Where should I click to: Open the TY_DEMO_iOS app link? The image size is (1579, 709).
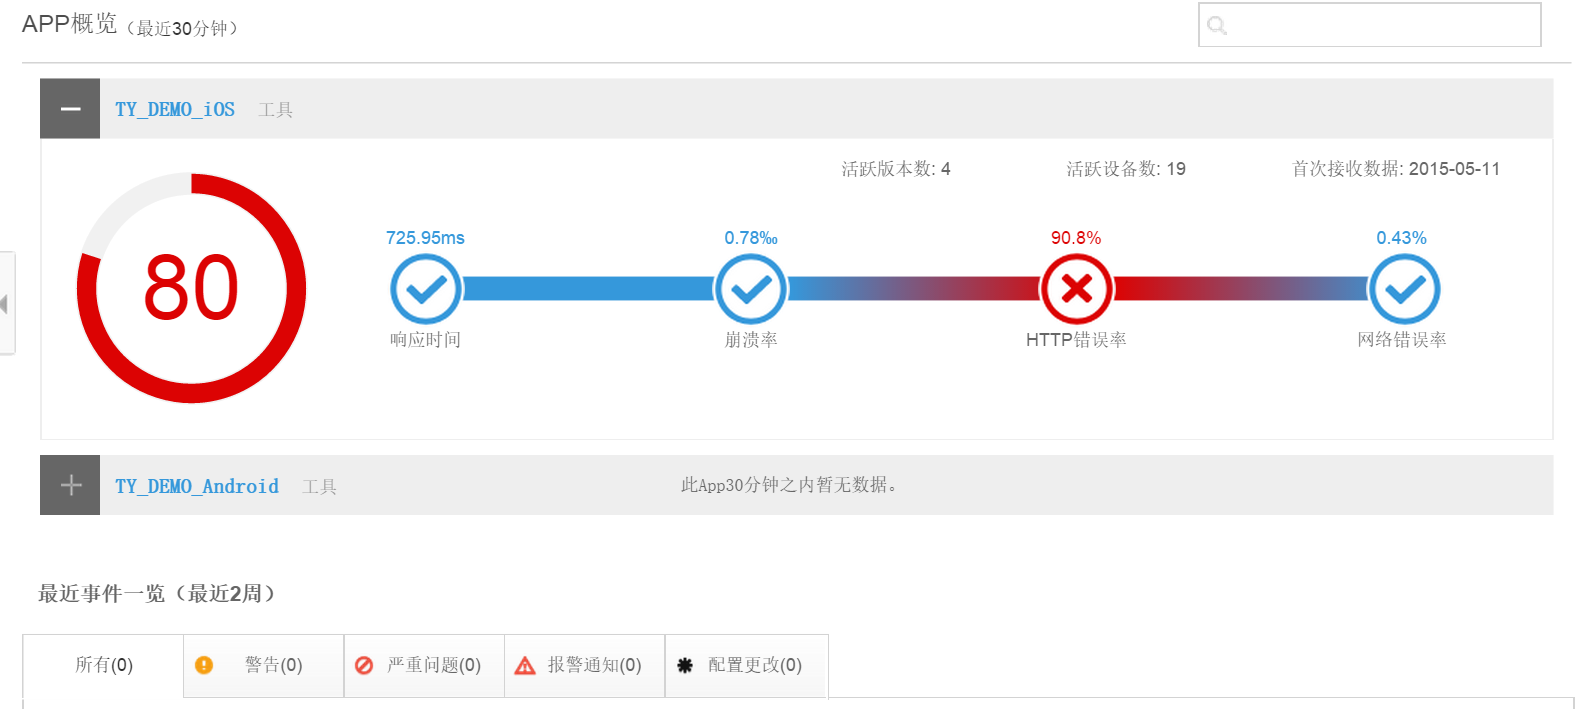pyautogui.click(x=175, y=109)
